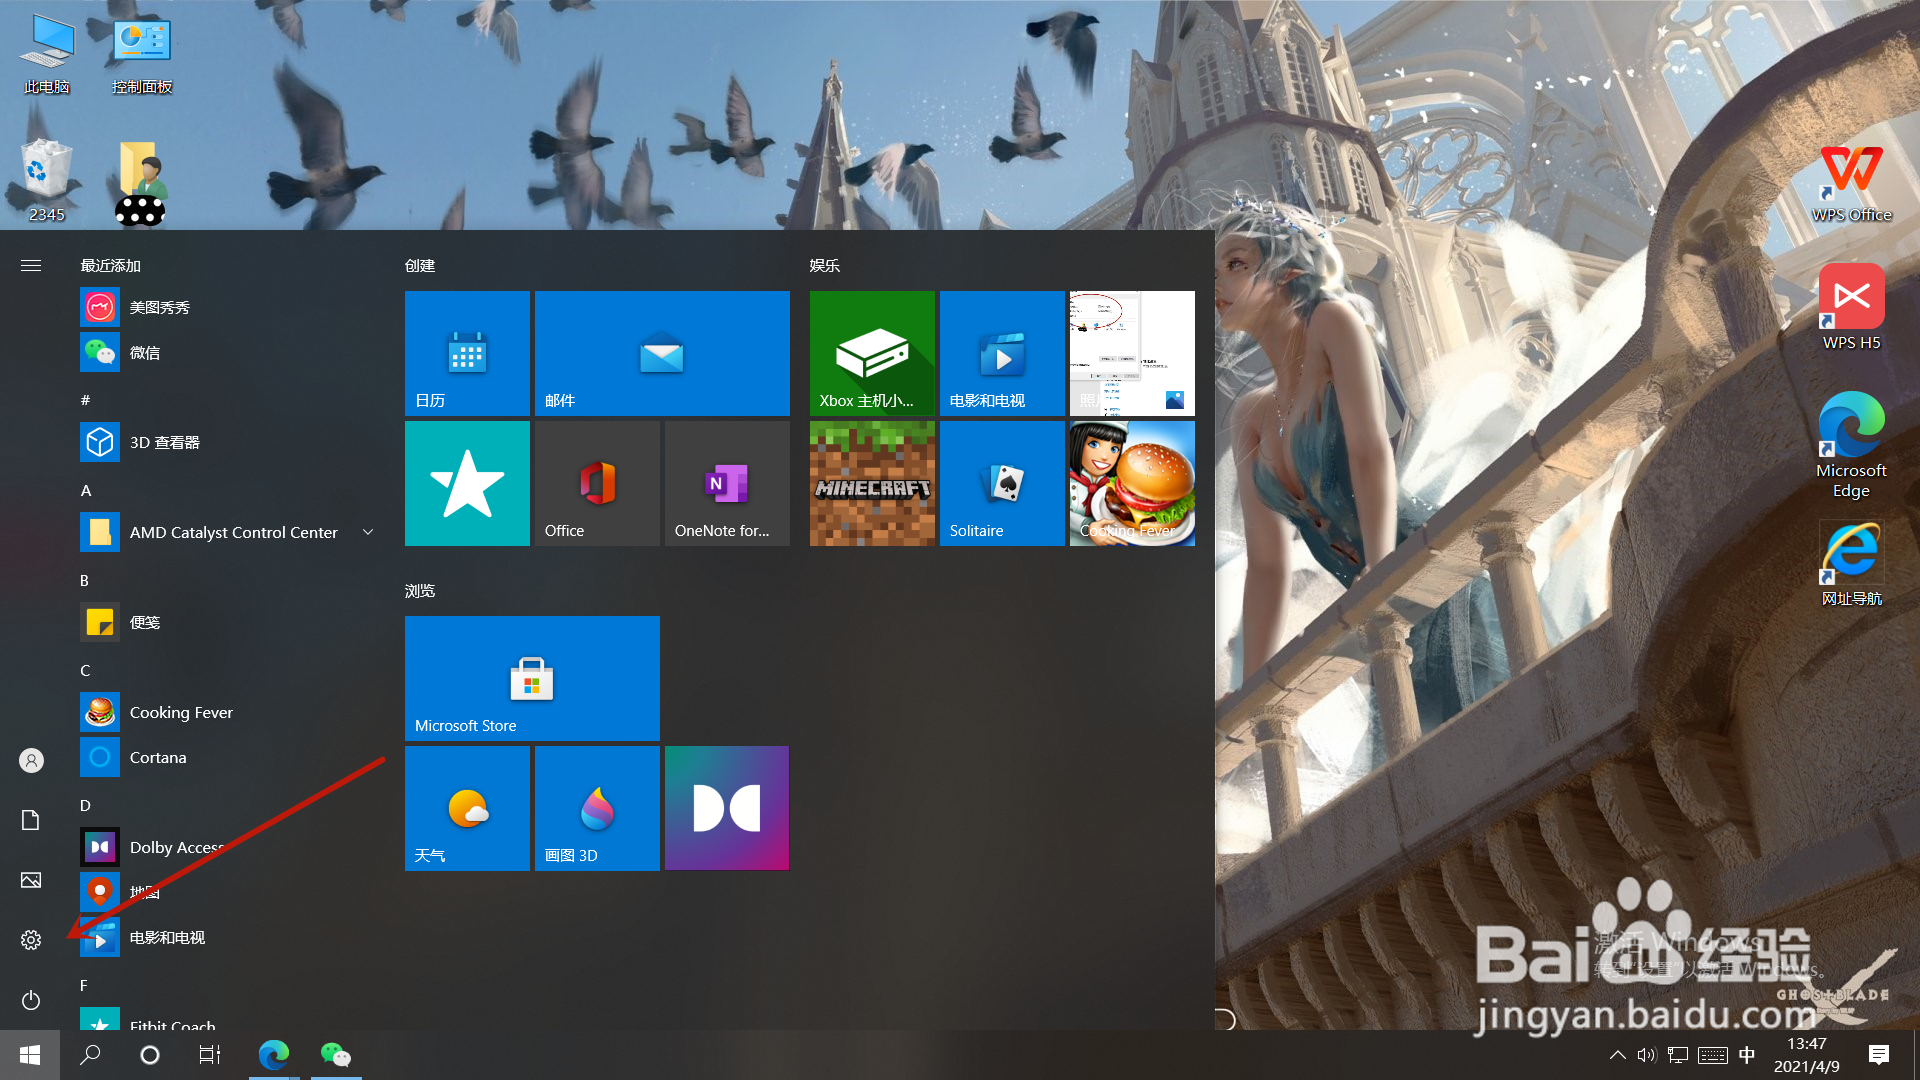Image resolution: width=1920 pixels, height=1080 pixels.
Task: Expand the Start menu hamburger button
Action: [x=31, y=265]
